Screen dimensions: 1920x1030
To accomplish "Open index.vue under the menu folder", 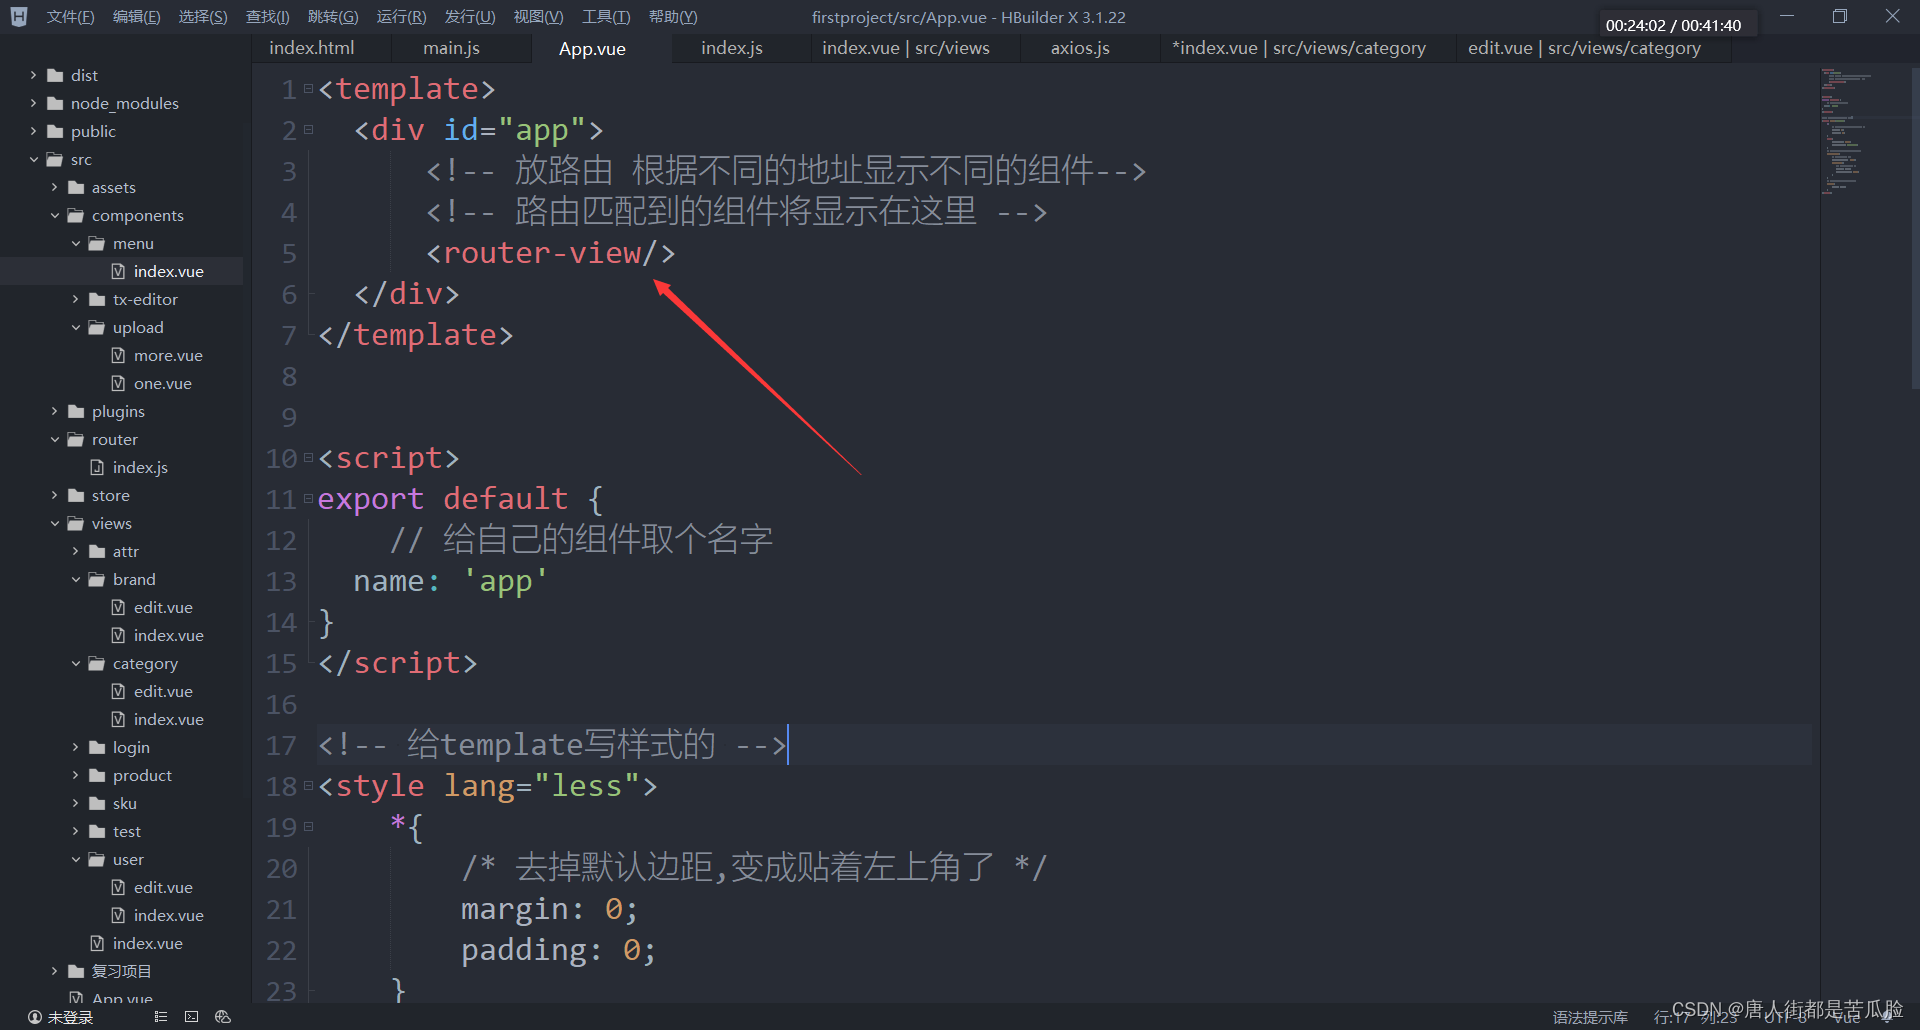I will click(x=168, y=271).
